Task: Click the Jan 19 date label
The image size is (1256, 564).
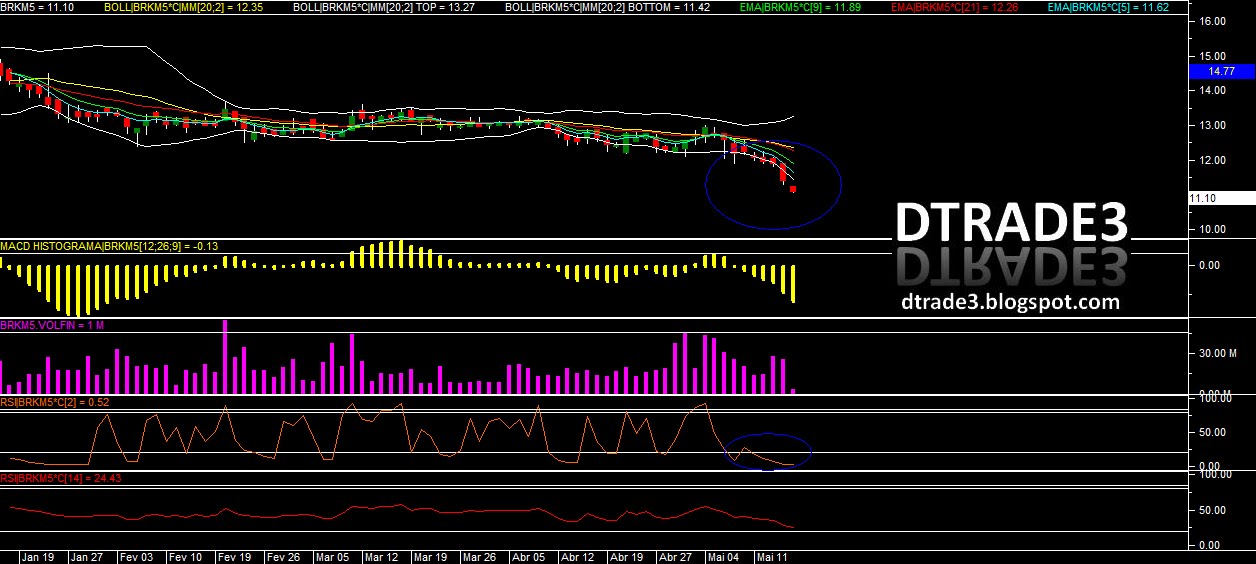Action: point(36,556)
